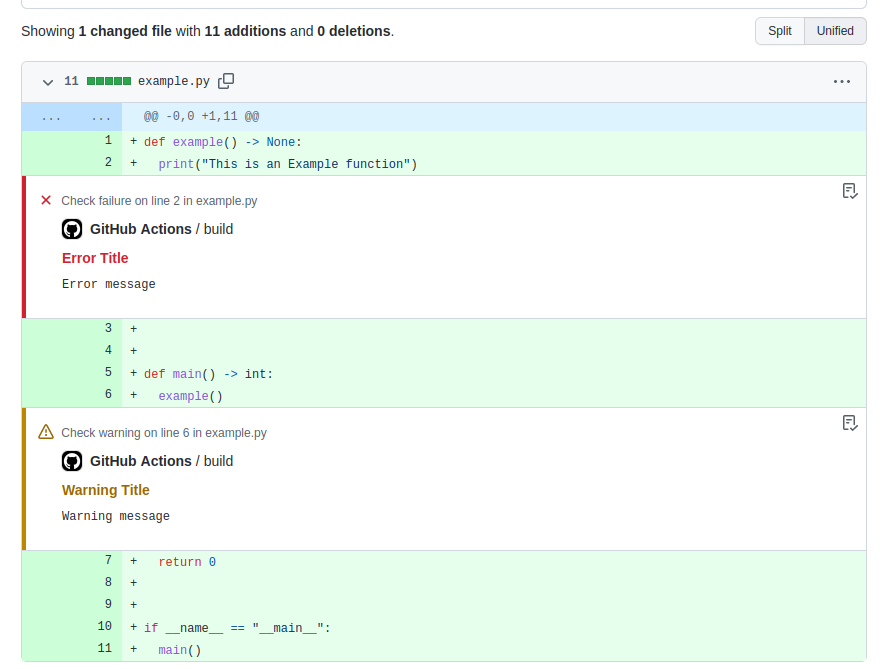Select the Unified diff view
888x669 pixels.
[834, 31]
